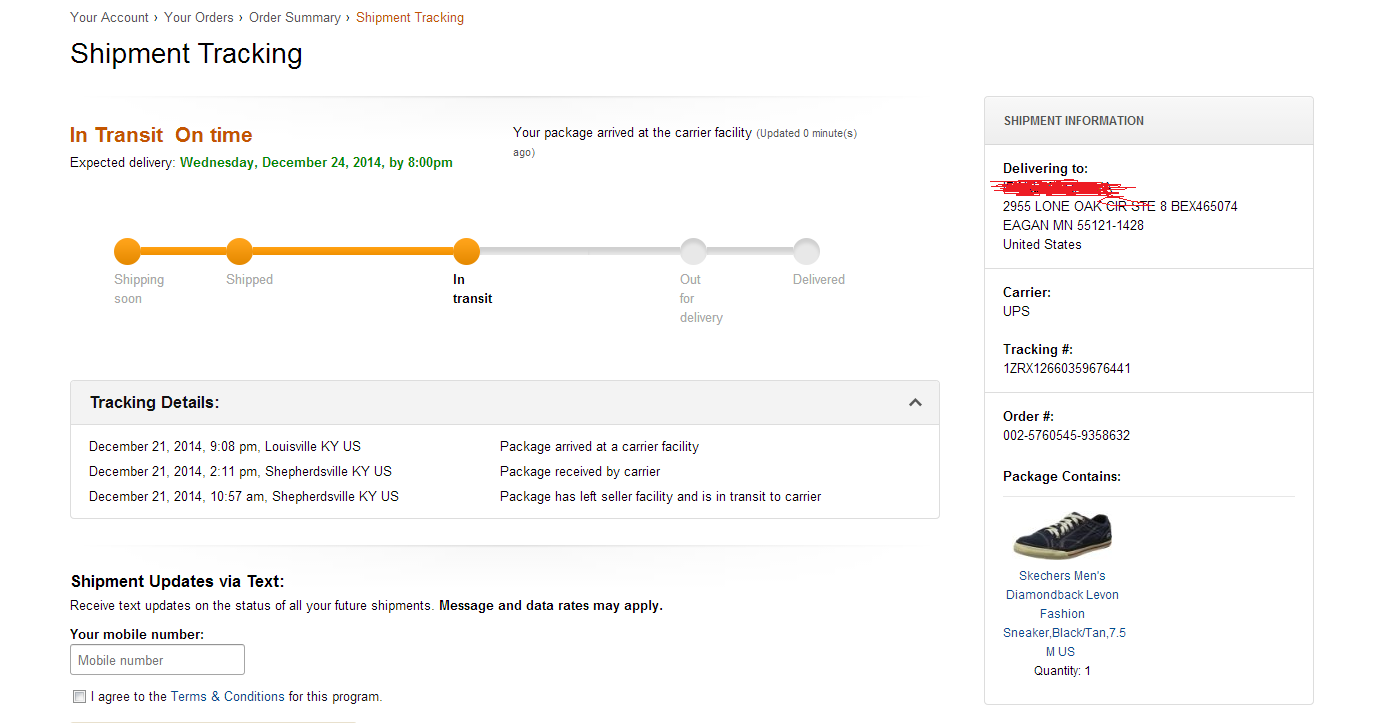1384x723 pixels.
Task: Click the Skechers sneaker product thumbnail
Action: click(1062, 534)
